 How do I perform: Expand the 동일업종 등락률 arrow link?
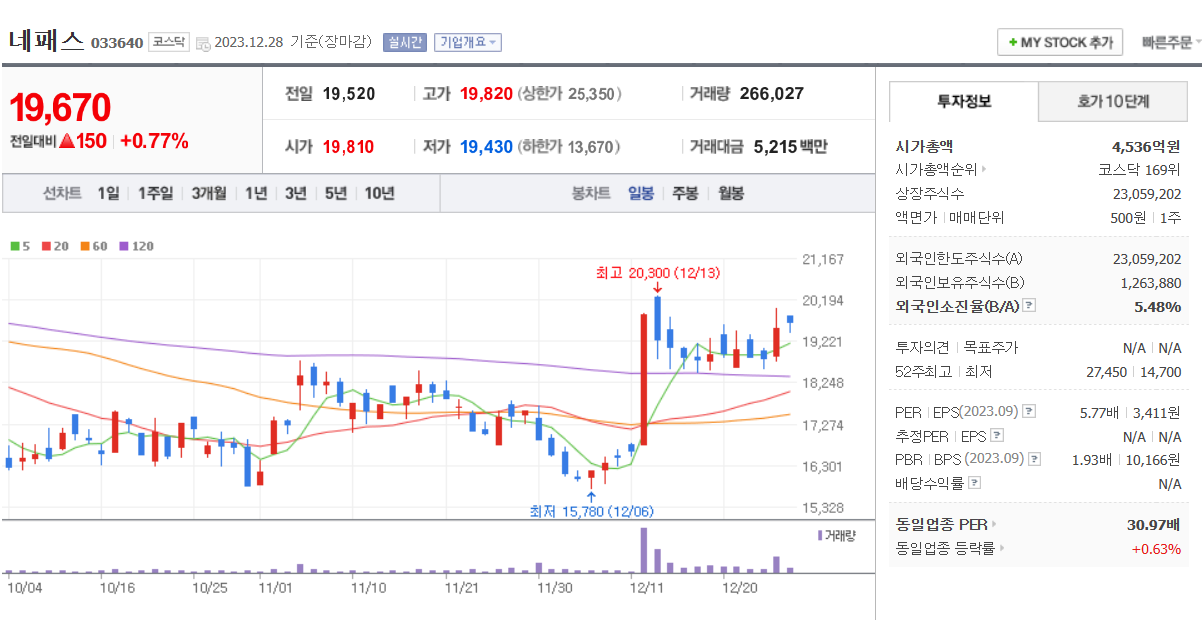[1002, 548]
